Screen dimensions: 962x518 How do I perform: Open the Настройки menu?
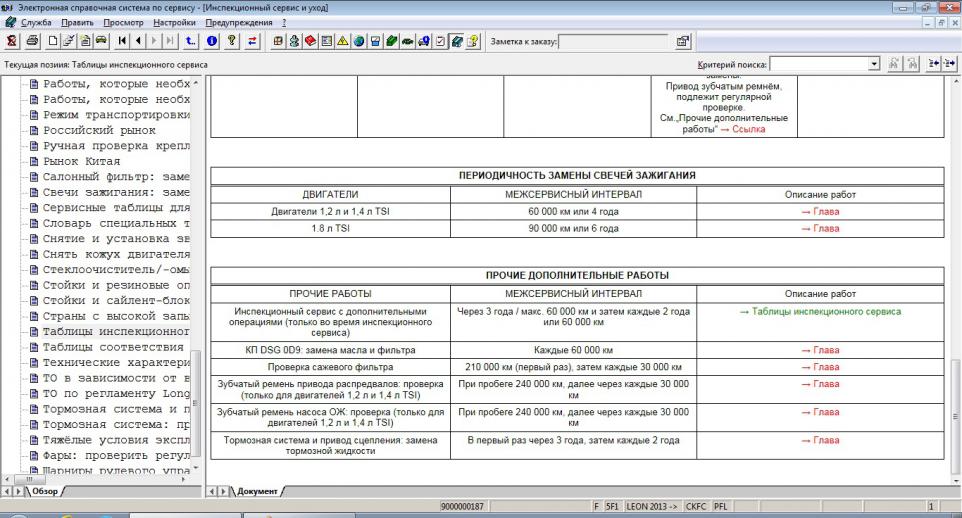coord(174,22)
